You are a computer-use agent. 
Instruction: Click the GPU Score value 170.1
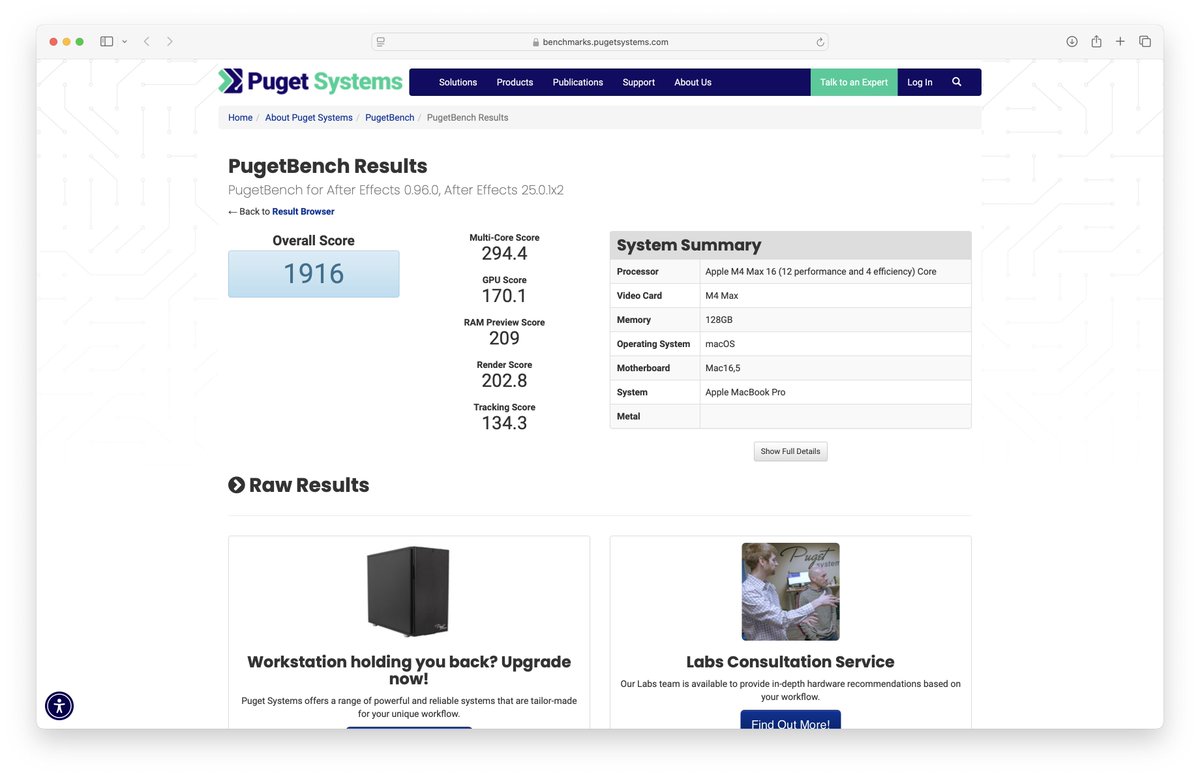tap(504, 296)
